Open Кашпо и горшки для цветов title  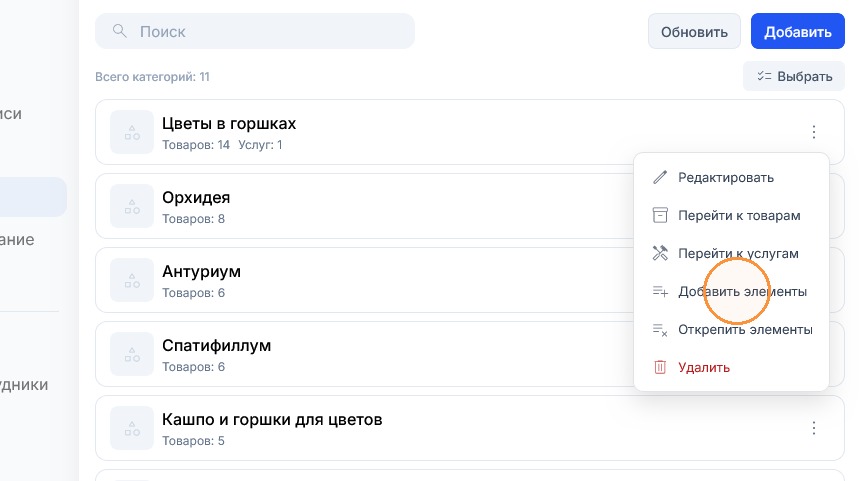pyautogui.click(x=272, y=420)
